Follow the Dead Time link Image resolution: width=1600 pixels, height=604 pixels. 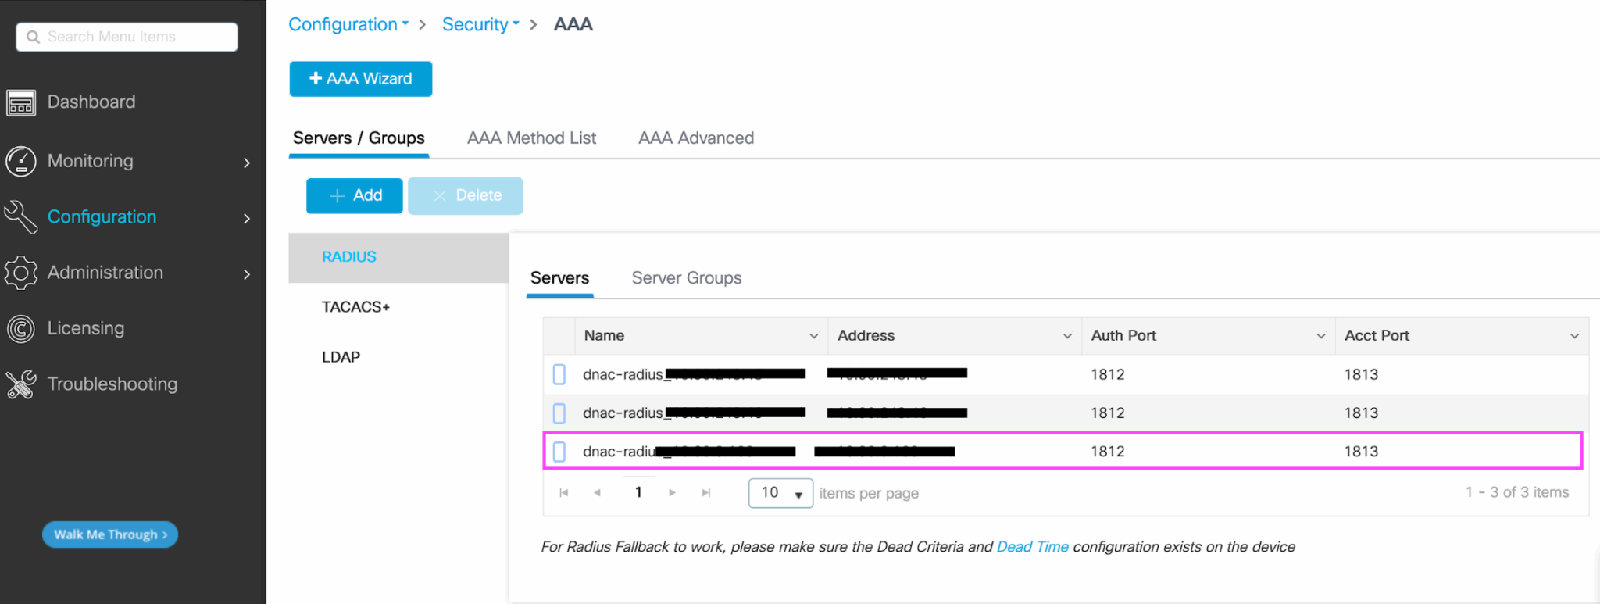1033,547
